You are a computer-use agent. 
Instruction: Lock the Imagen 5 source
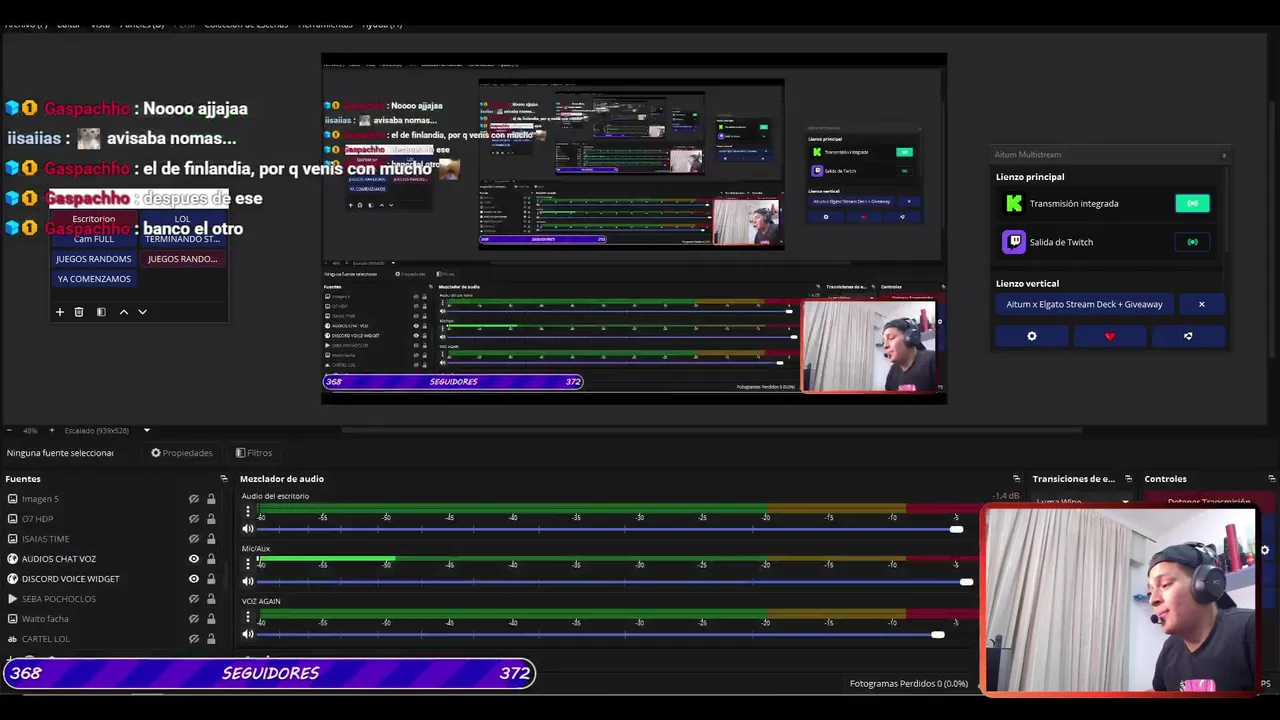point(211,499)
